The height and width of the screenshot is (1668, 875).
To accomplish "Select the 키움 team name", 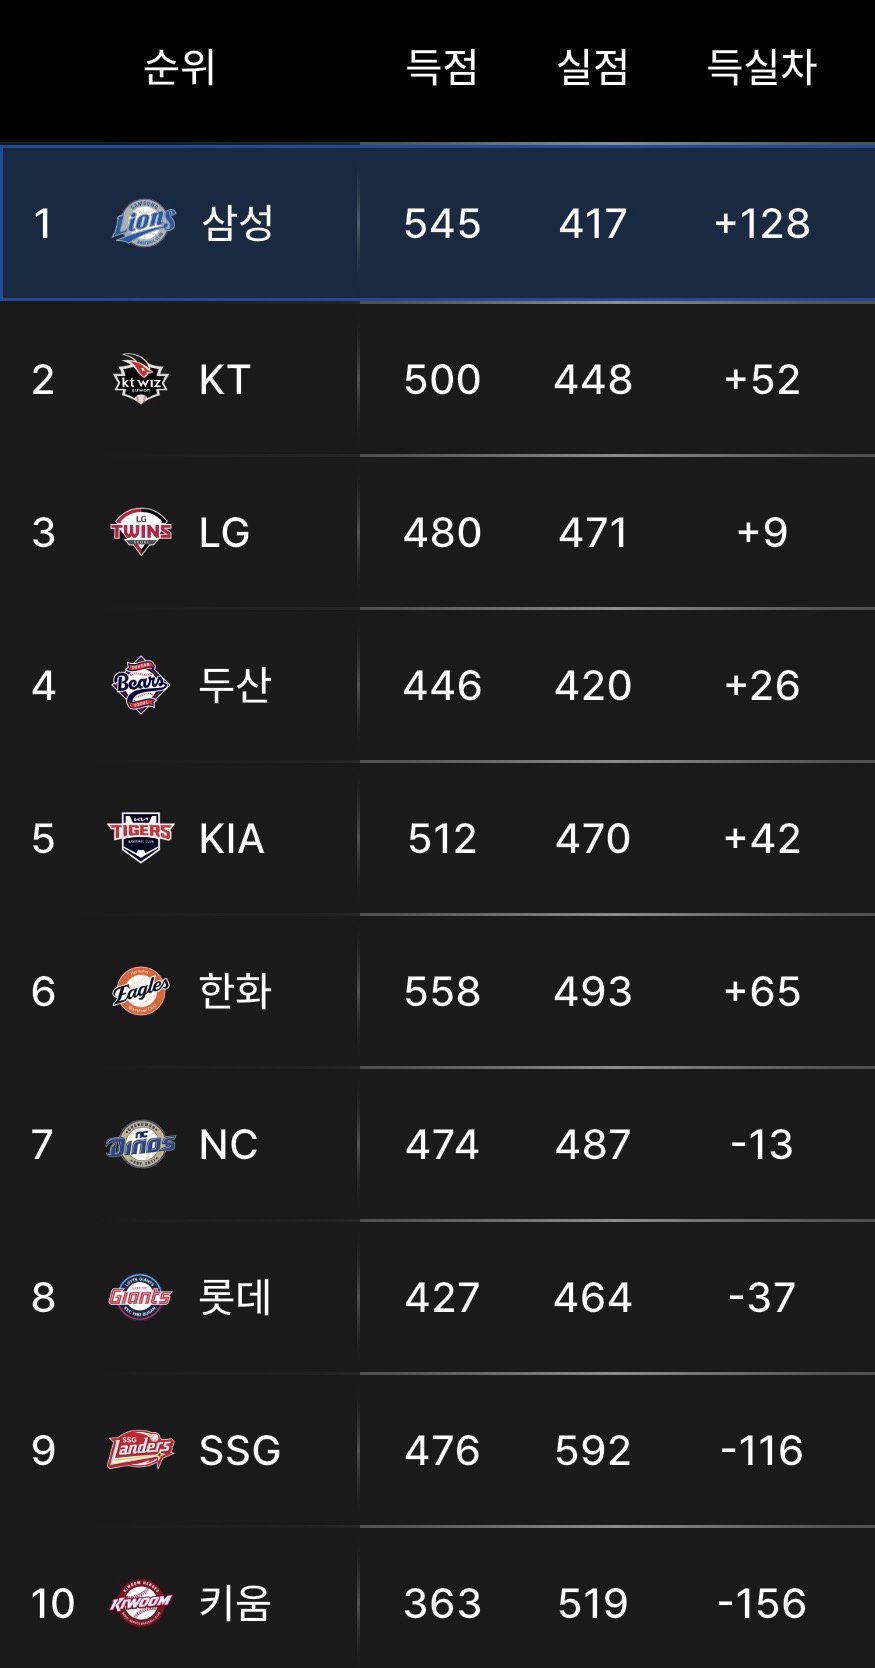I will coord(235,1603).
